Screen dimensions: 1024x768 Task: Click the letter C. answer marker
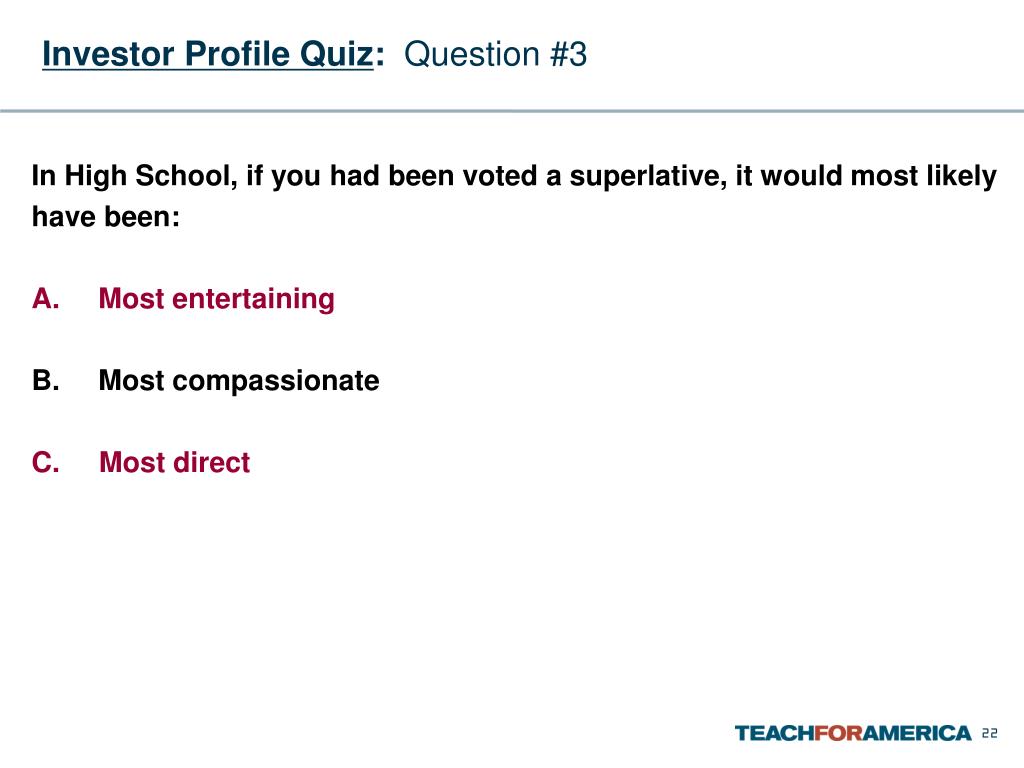[x=46, y=462]
